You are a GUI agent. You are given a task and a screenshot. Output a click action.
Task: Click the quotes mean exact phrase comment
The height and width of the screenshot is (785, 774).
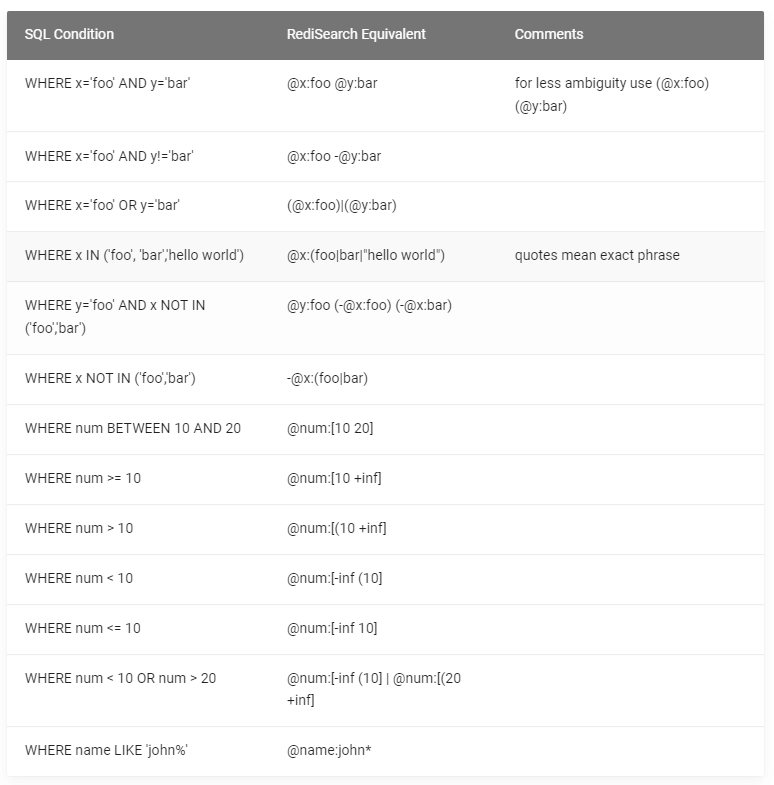pyautogui.click(x=597, y=255)
